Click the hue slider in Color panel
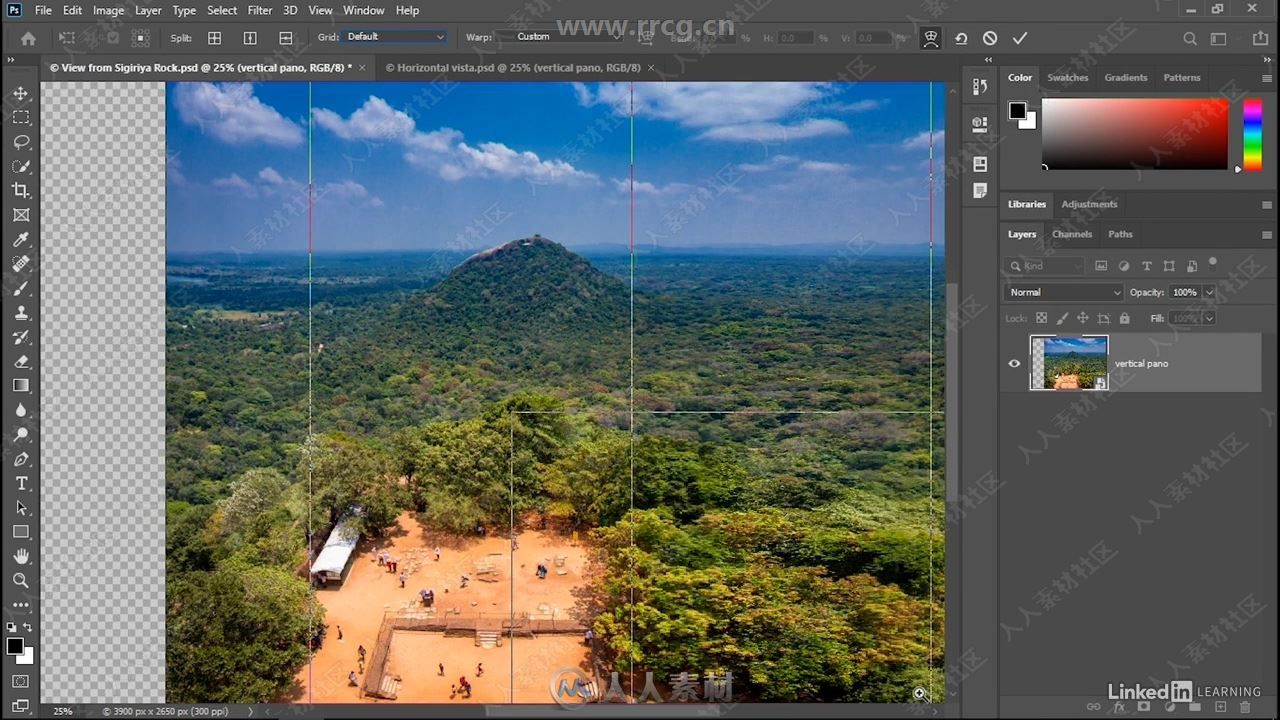 1252,134
